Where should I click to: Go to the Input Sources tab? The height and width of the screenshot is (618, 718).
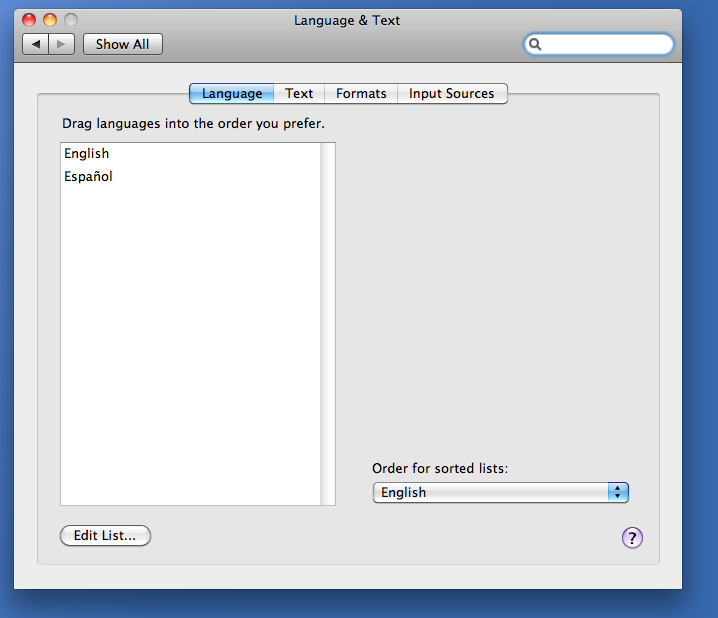coord(451,93)
